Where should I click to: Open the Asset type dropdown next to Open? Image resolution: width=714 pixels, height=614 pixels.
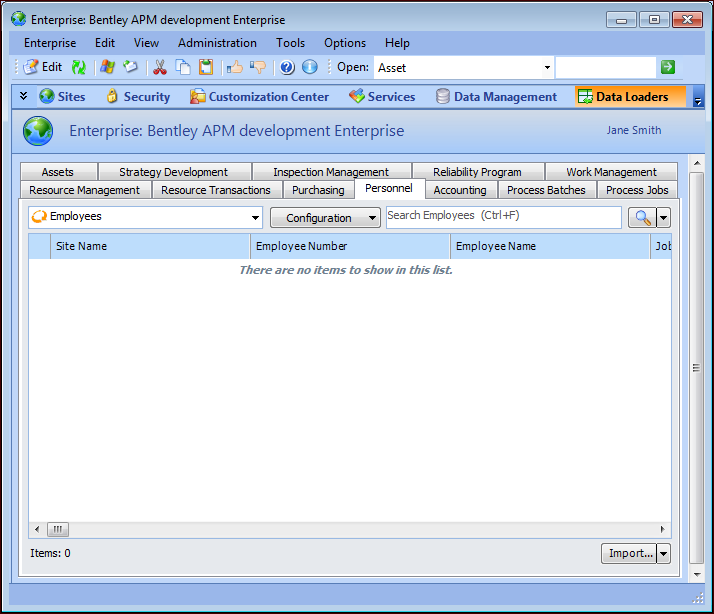[547, 67]
